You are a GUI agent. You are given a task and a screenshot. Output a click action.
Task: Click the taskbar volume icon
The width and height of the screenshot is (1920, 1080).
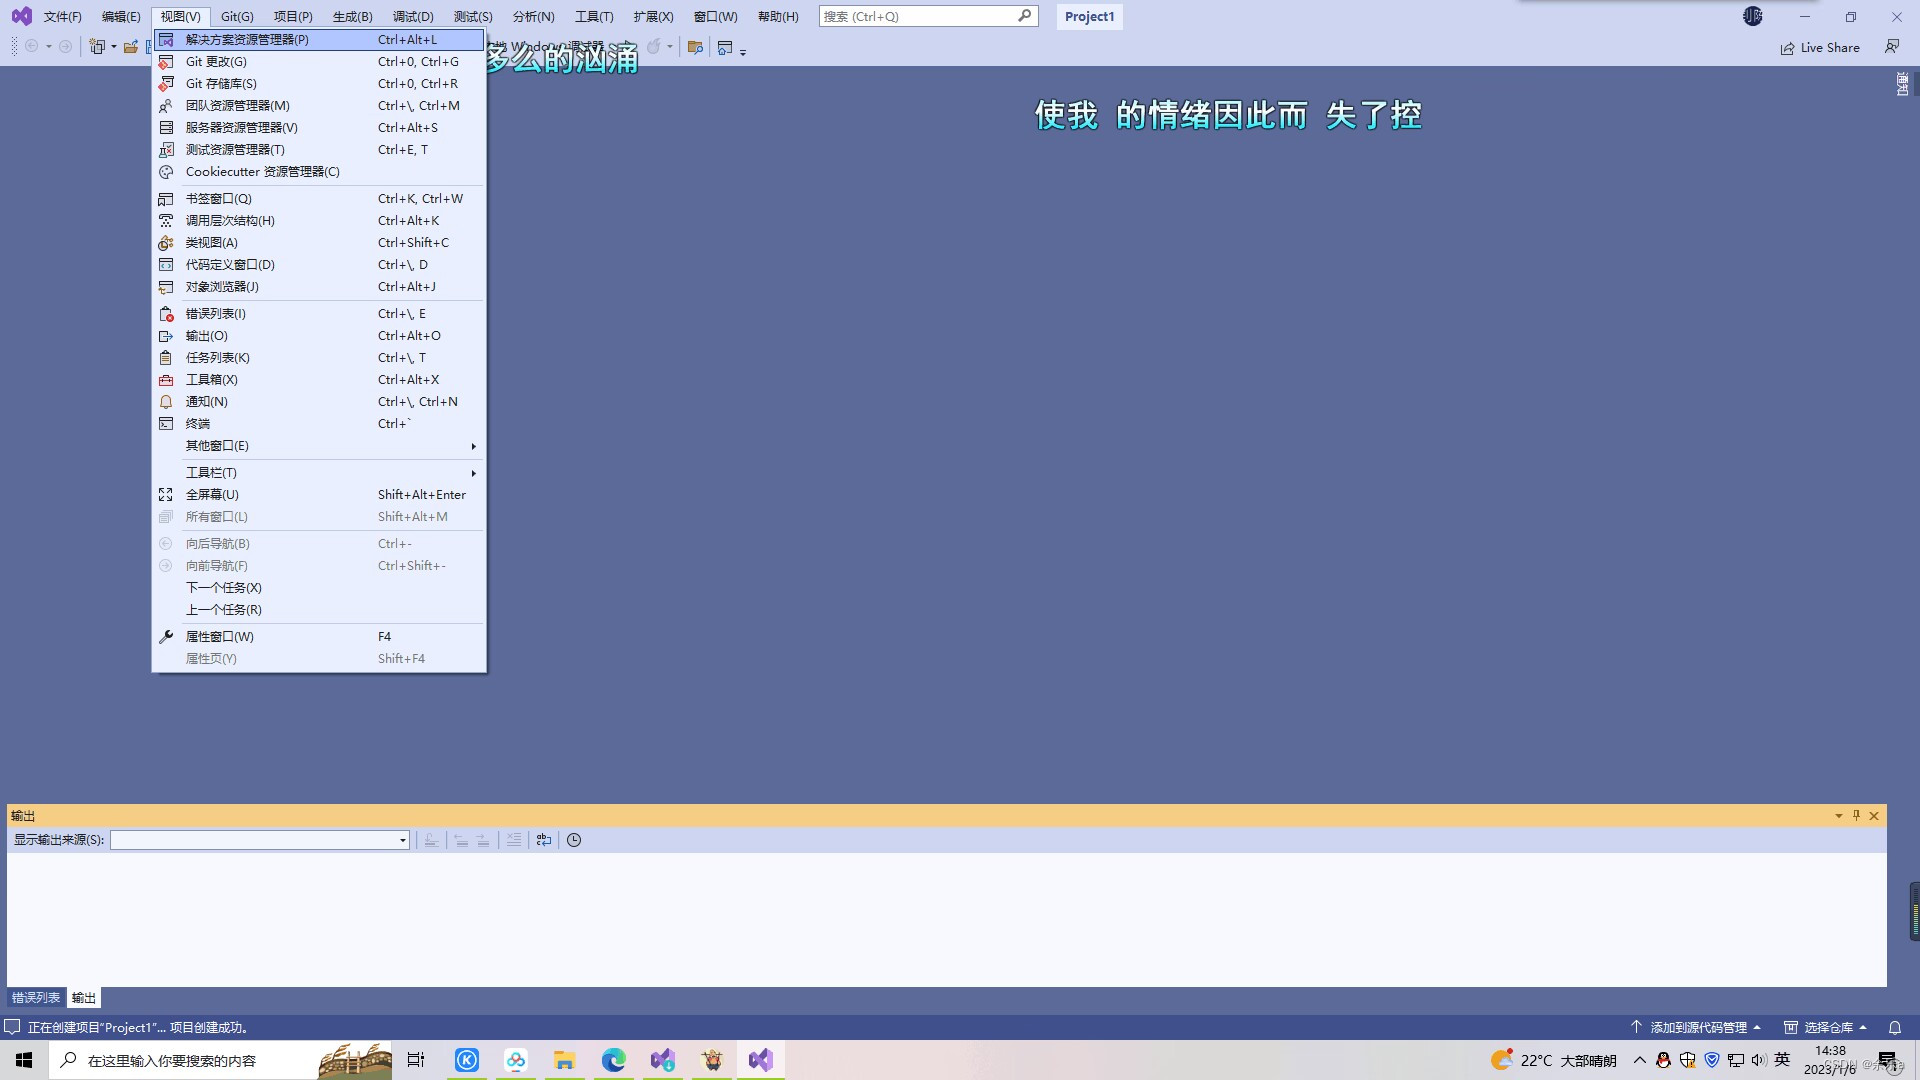pyautogui.click(x=1759, y=1060)
